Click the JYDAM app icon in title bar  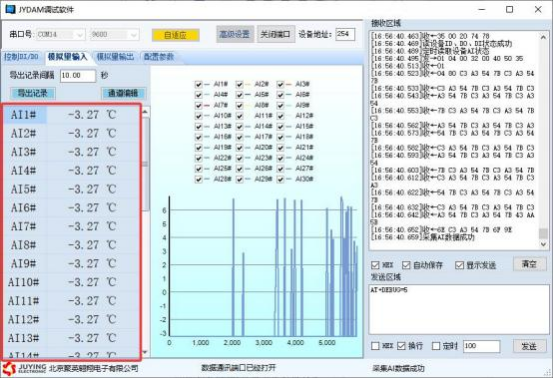[11, 9]
